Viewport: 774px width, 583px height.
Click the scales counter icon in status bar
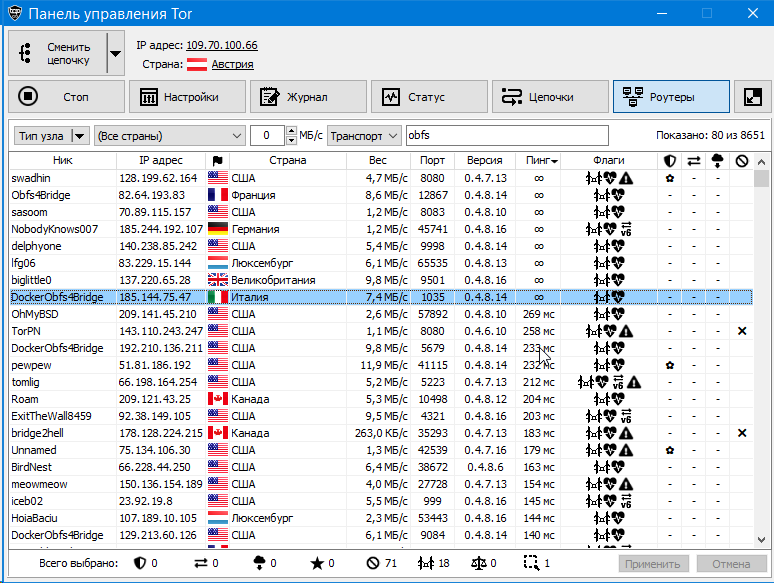click(479, 563)
